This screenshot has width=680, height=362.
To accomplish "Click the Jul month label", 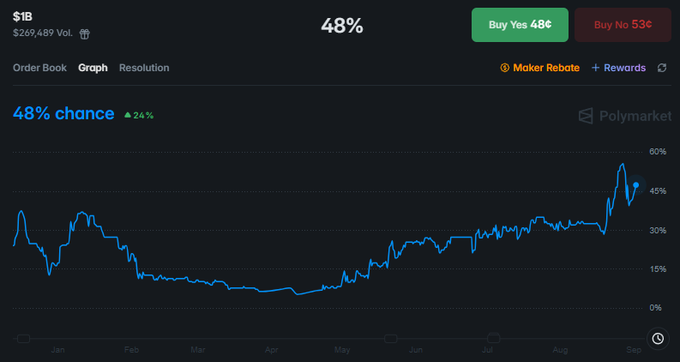I will click(x=487, y=350).
